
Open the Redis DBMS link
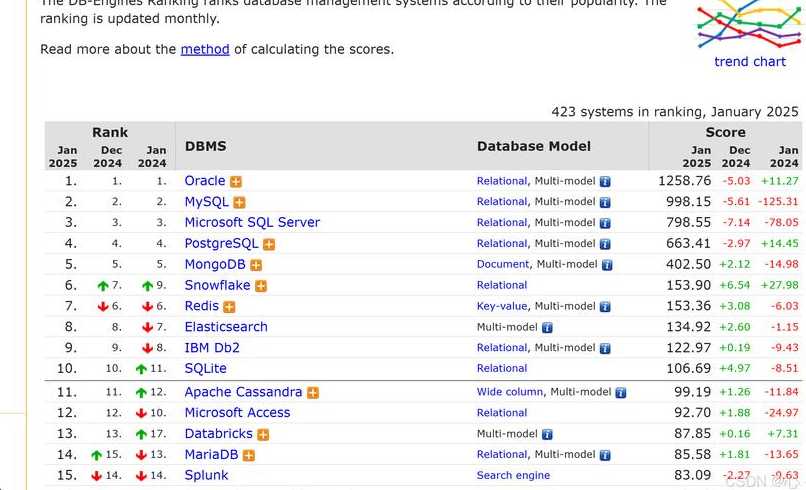(x=202, y=306)
